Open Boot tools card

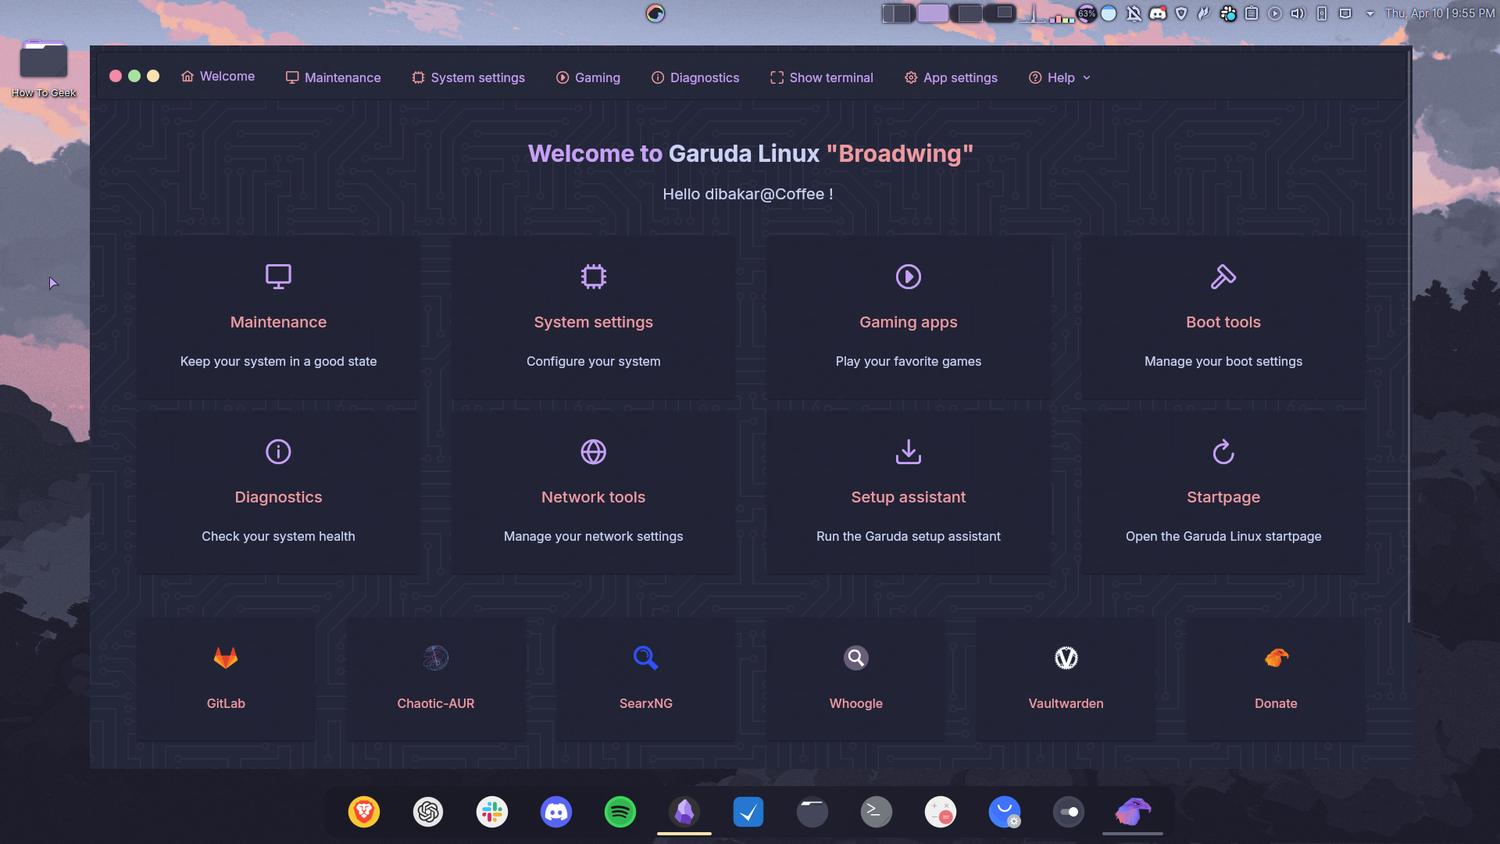pos(1223,317)
